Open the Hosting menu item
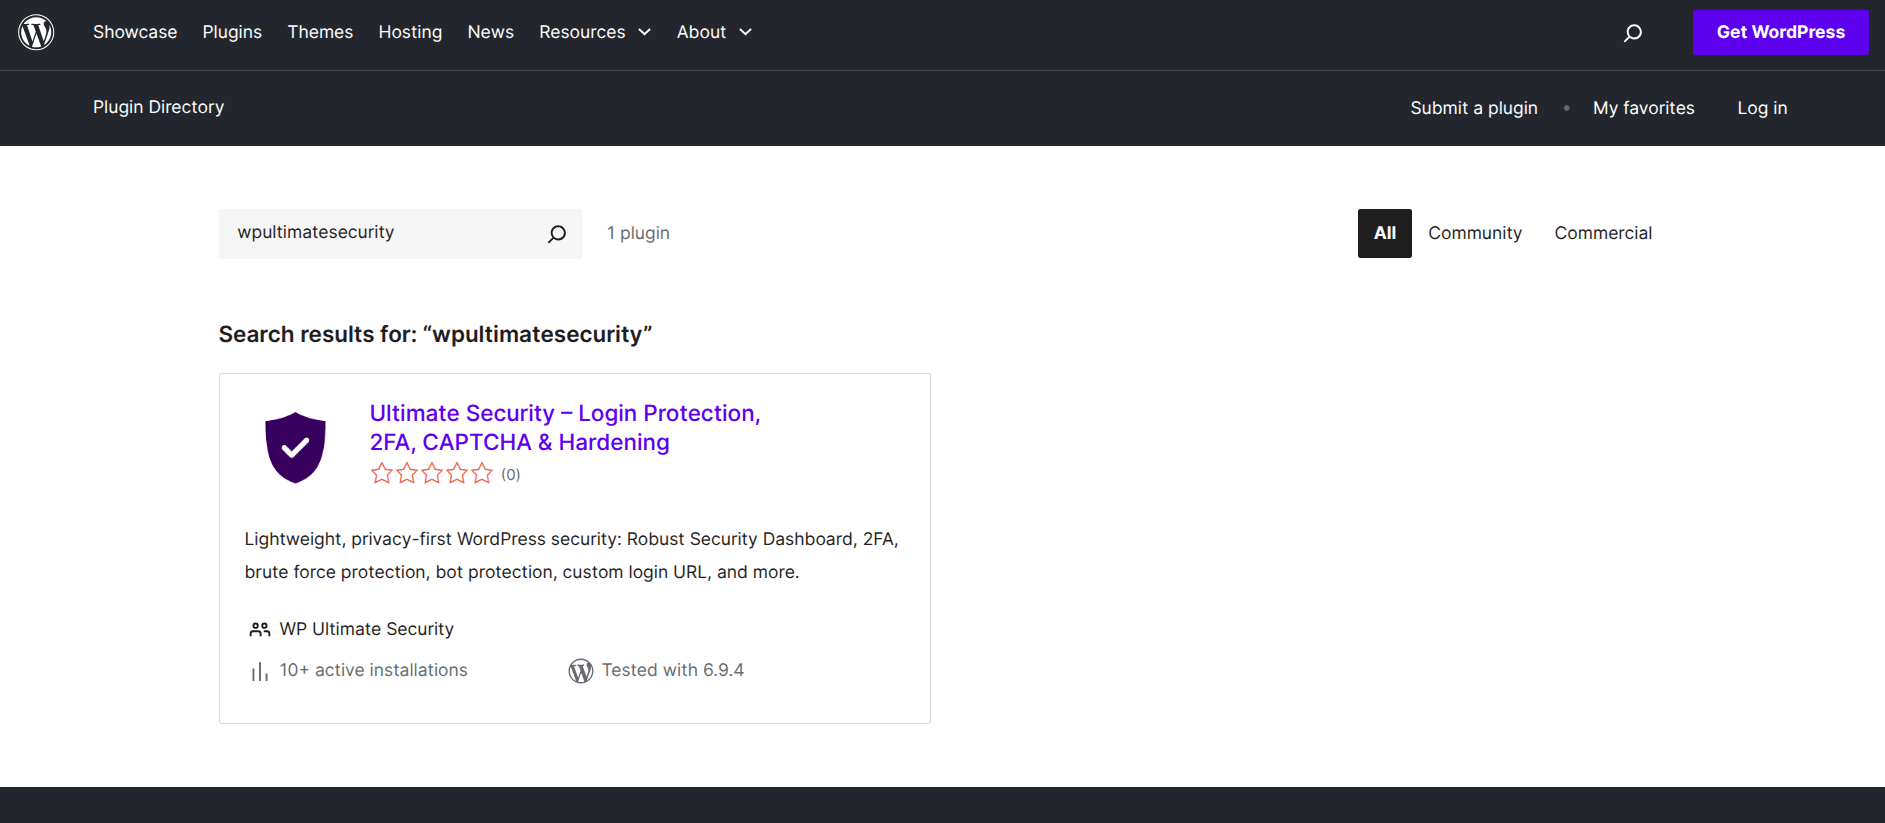1885x823 pixels. point(410,32)
